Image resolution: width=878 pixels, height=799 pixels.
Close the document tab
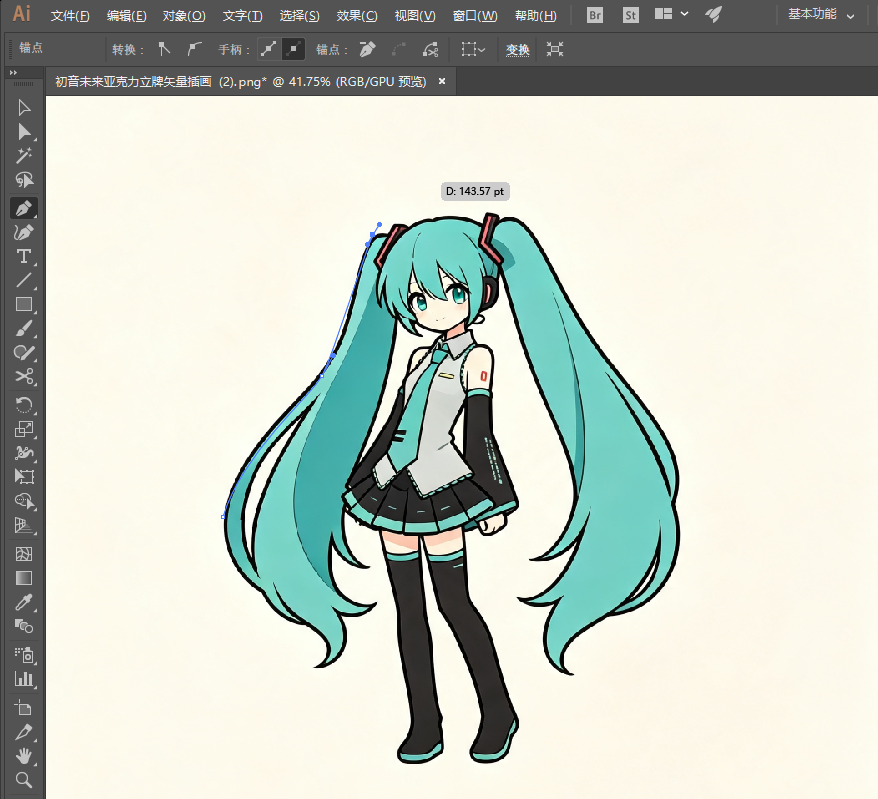(442, 82)
